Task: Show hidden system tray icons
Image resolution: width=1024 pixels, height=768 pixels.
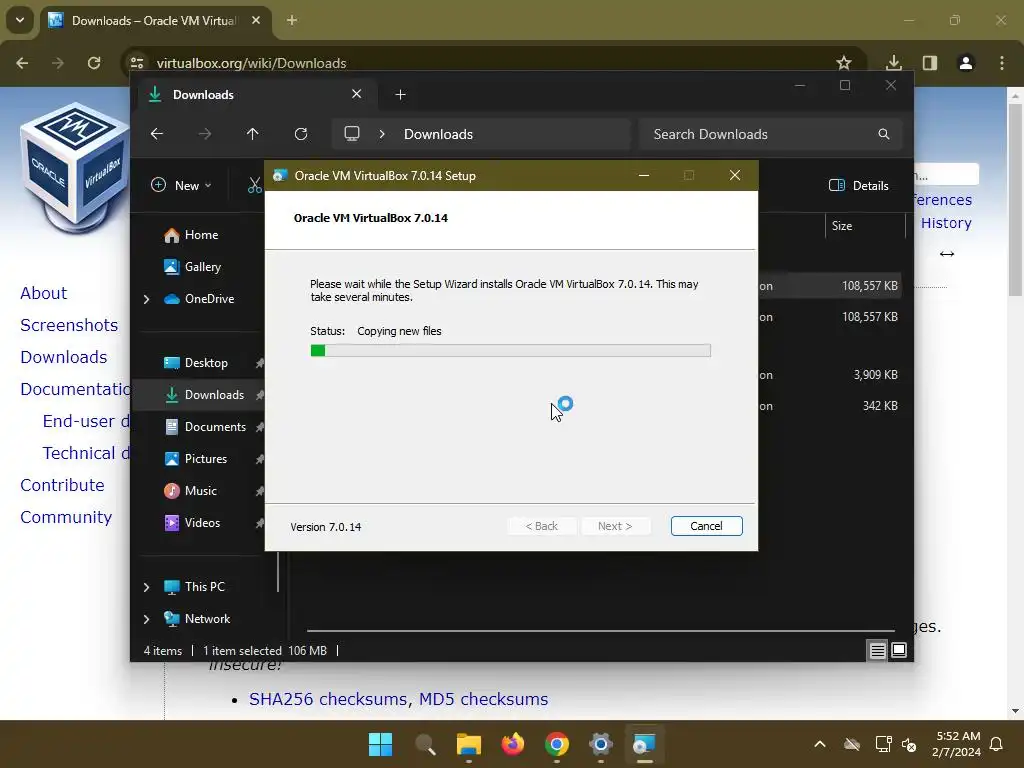Action: click(820, 744)
